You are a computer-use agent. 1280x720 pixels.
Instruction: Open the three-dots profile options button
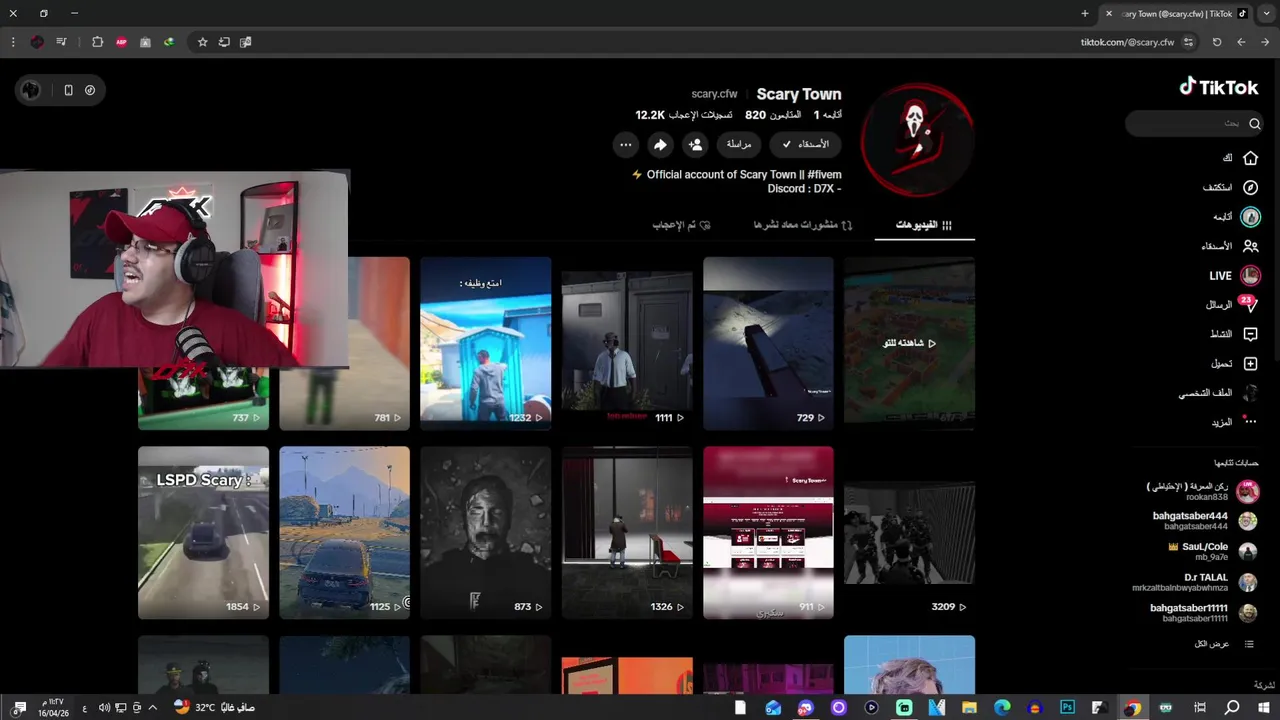625,144
